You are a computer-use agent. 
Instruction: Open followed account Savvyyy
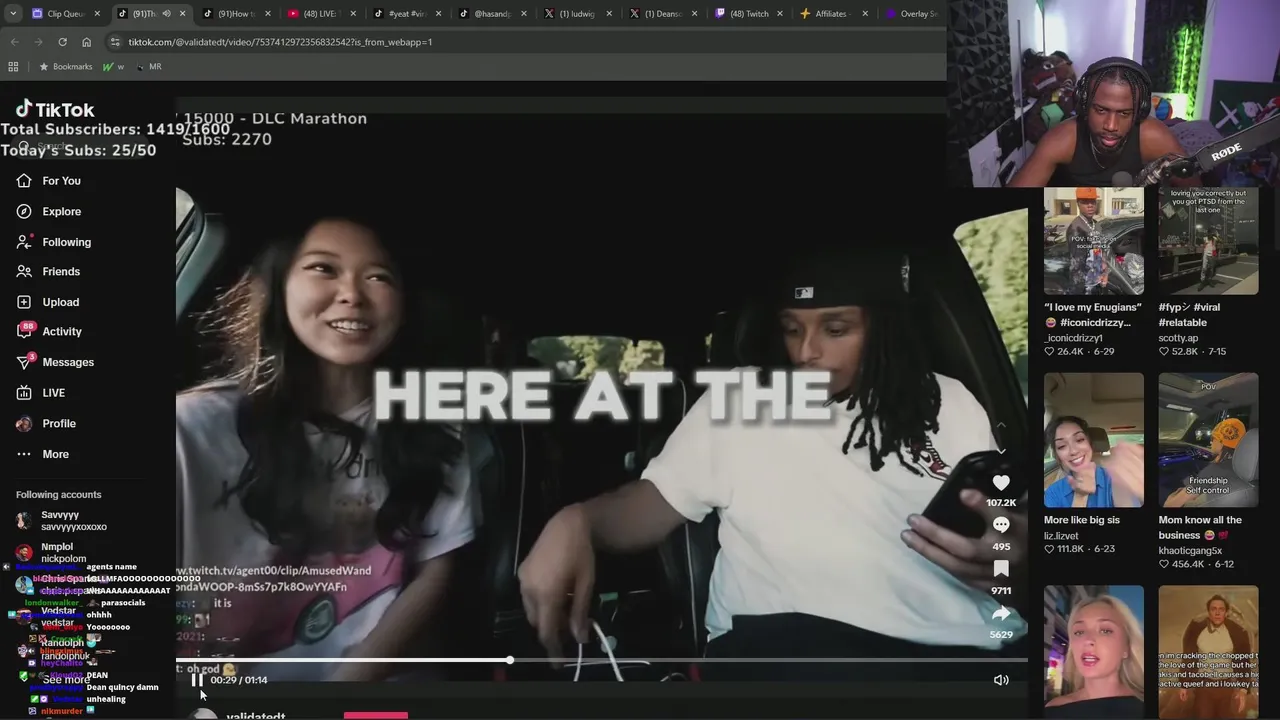pos(62,521)
